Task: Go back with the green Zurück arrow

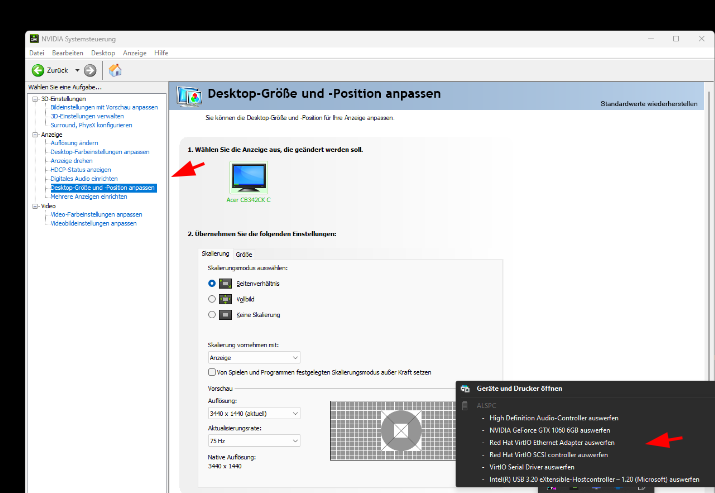Action: coord(38,70)
